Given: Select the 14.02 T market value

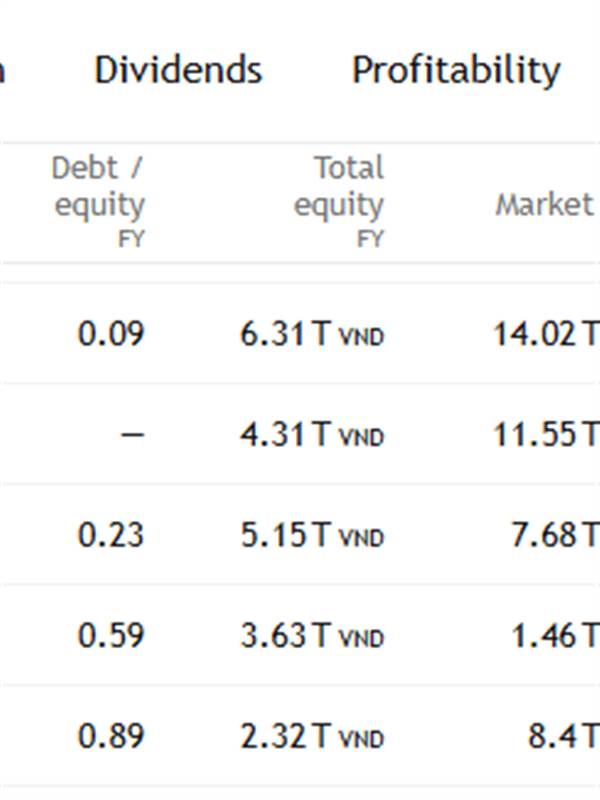Looking at the screenshot, I should tap(546, 334).
